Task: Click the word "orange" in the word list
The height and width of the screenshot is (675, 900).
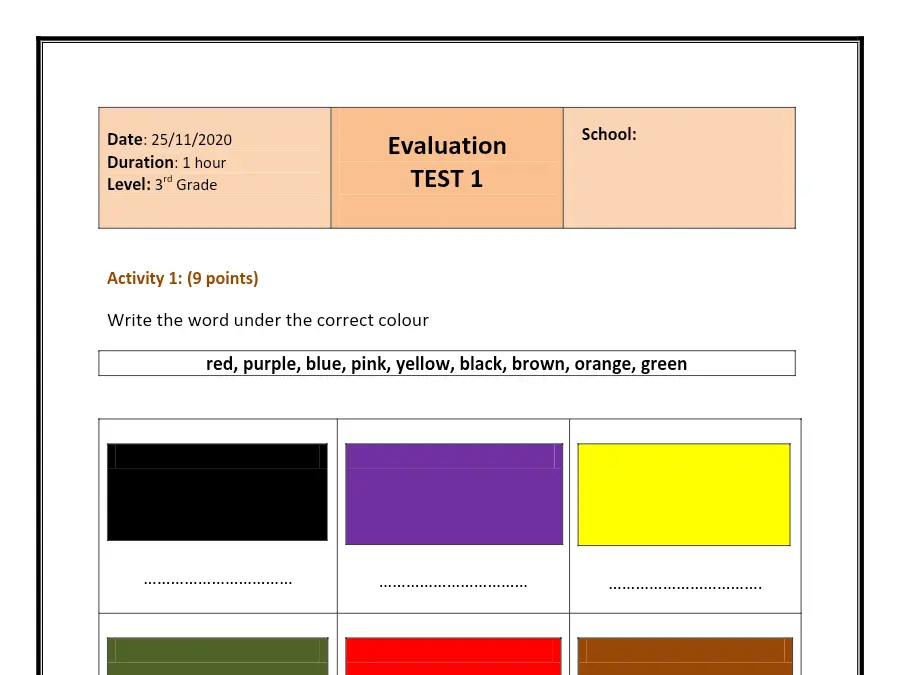Action: 605,364
